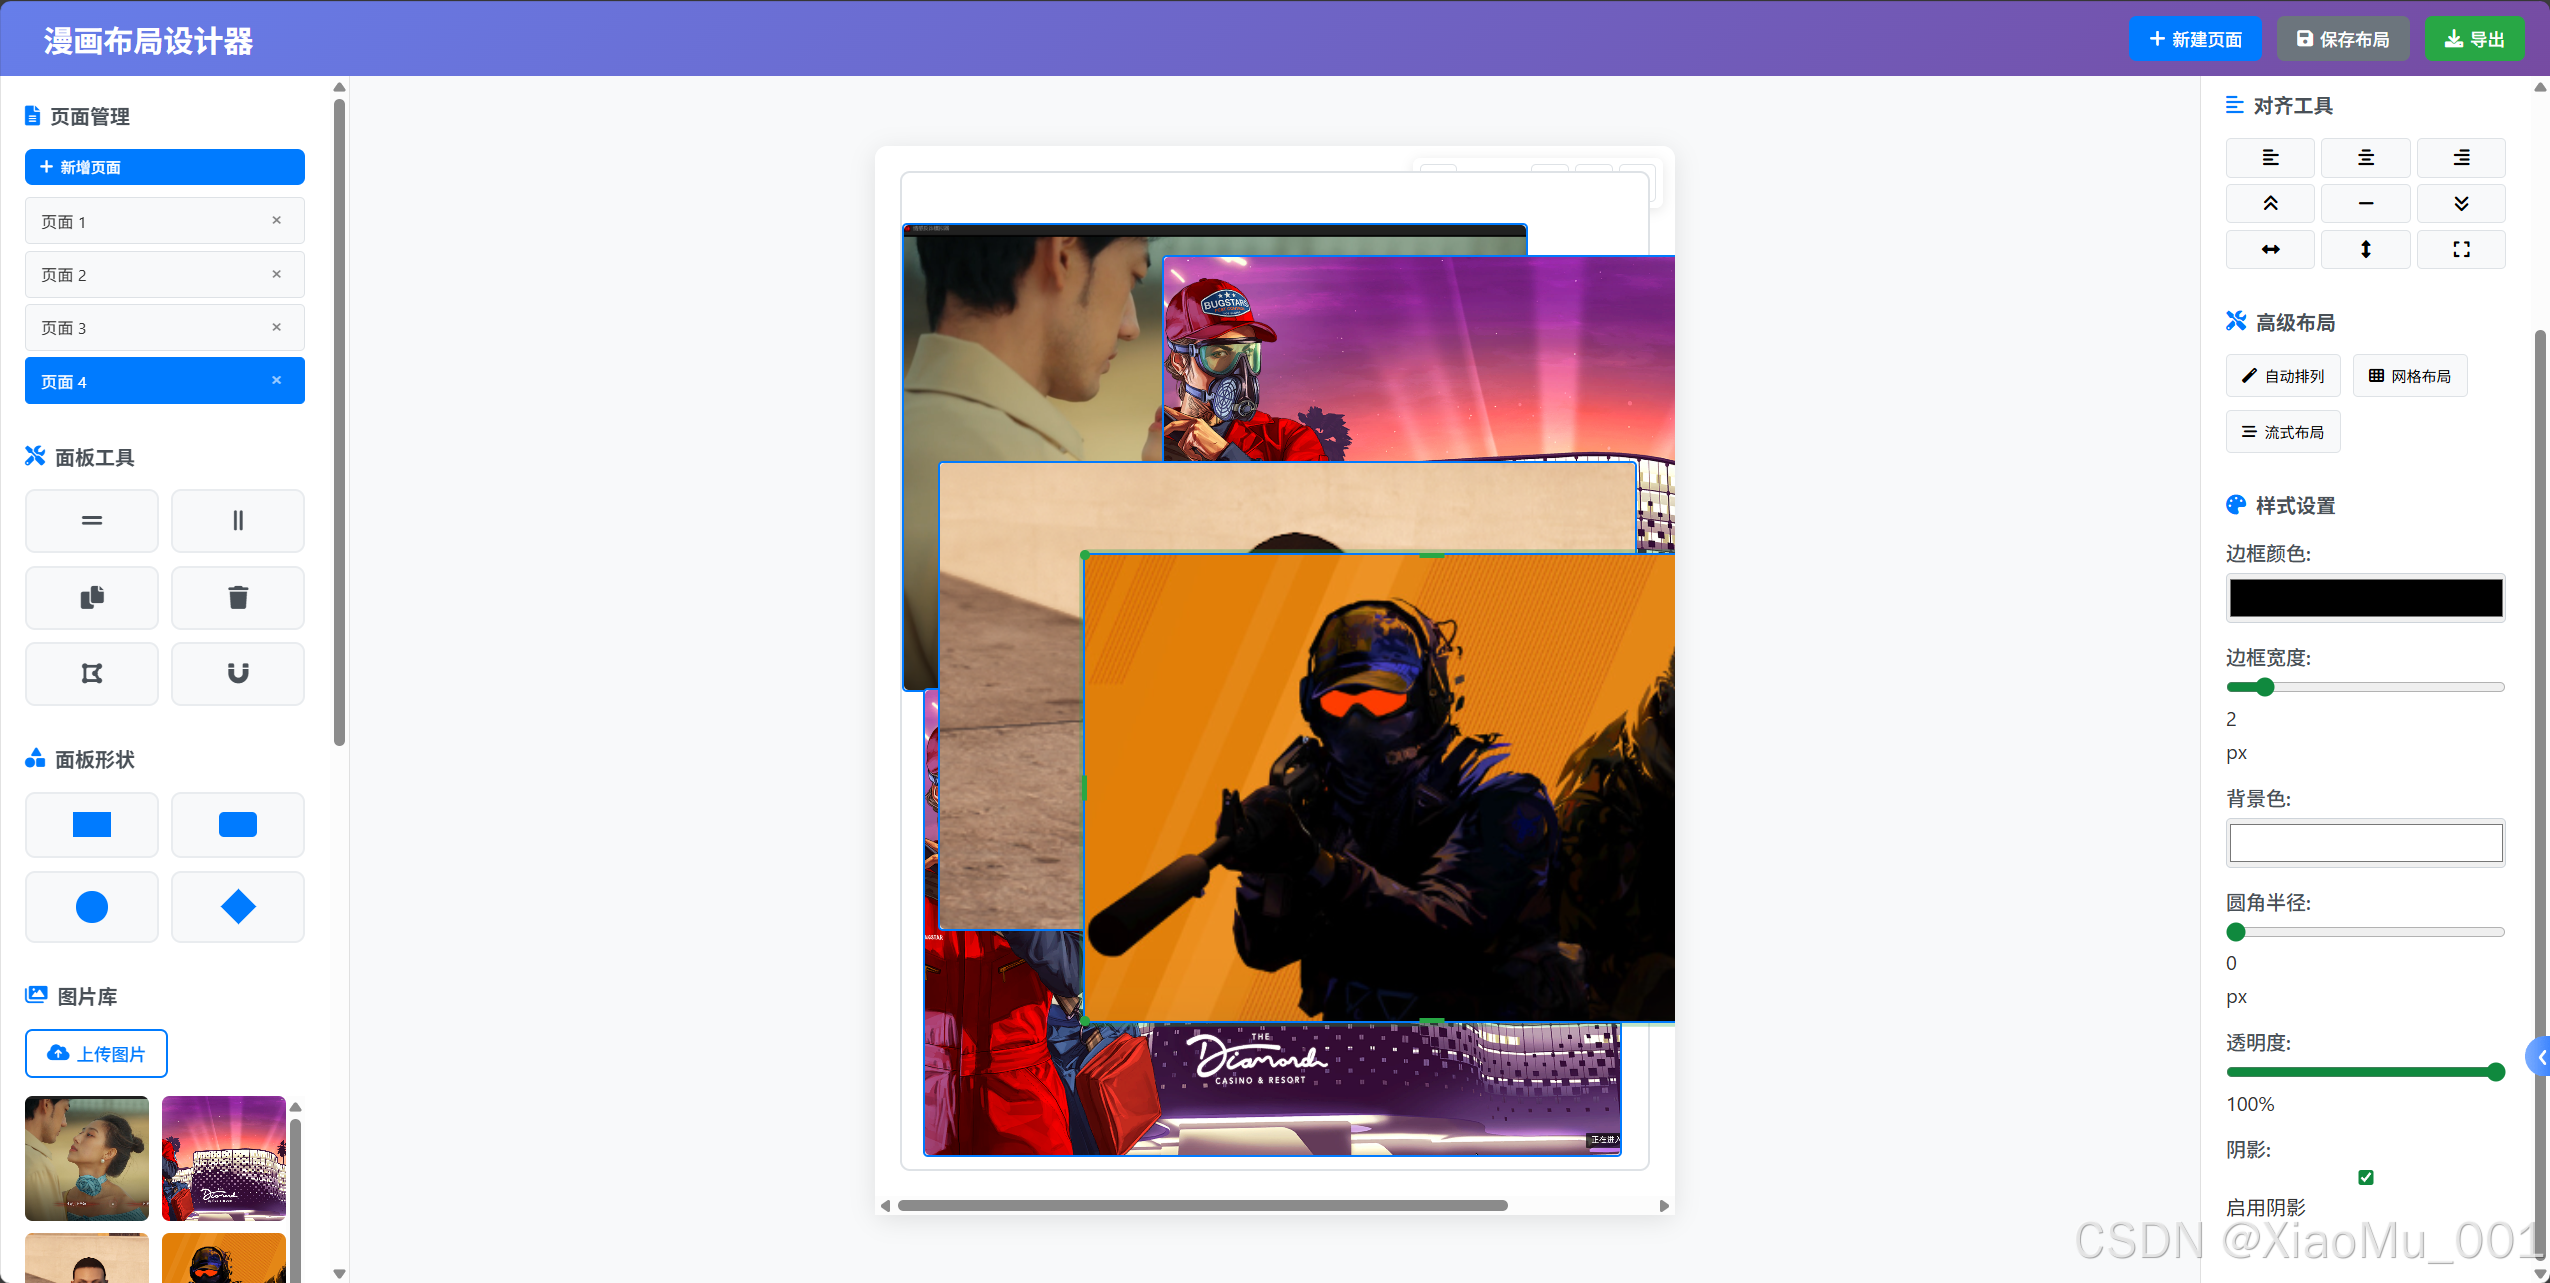The height and width of the screenshot is (1283, 2550).
Task: Click the align middle dash icon
Action: (x=2365, y=204)
